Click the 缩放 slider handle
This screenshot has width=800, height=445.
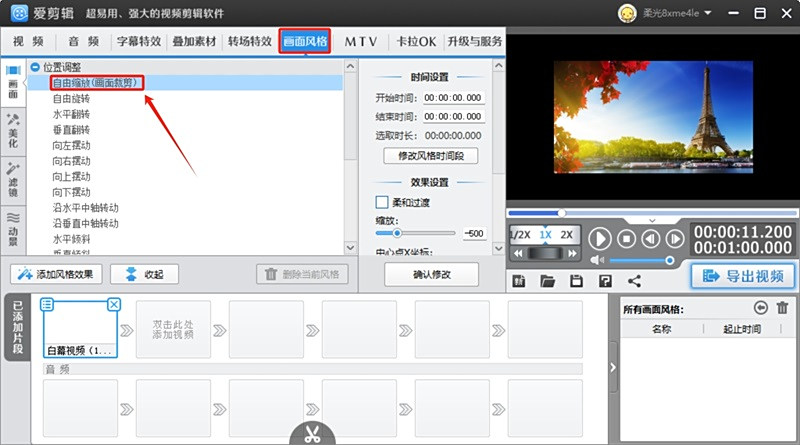click(x=397, y=233)
